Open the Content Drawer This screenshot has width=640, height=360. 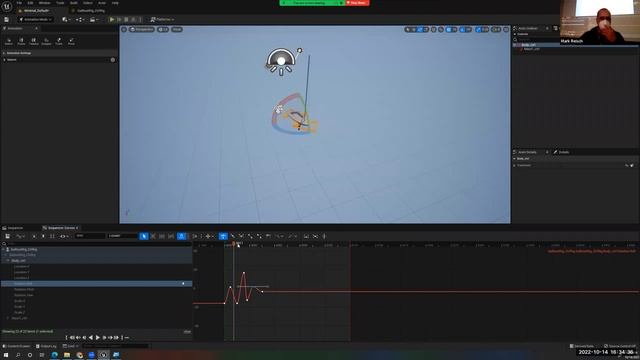17,346
